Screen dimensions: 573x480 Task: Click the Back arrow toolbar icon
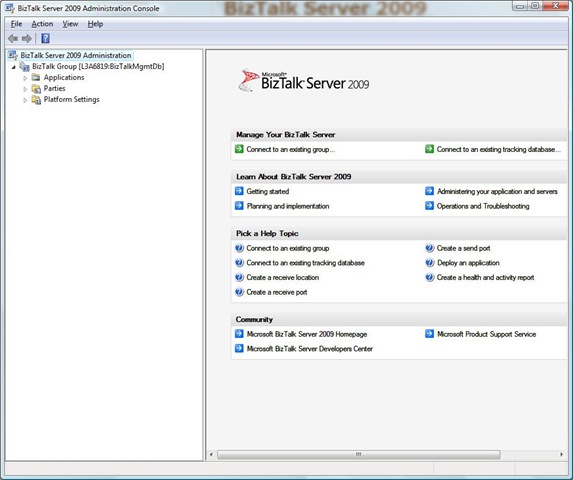tap(13, 38)
